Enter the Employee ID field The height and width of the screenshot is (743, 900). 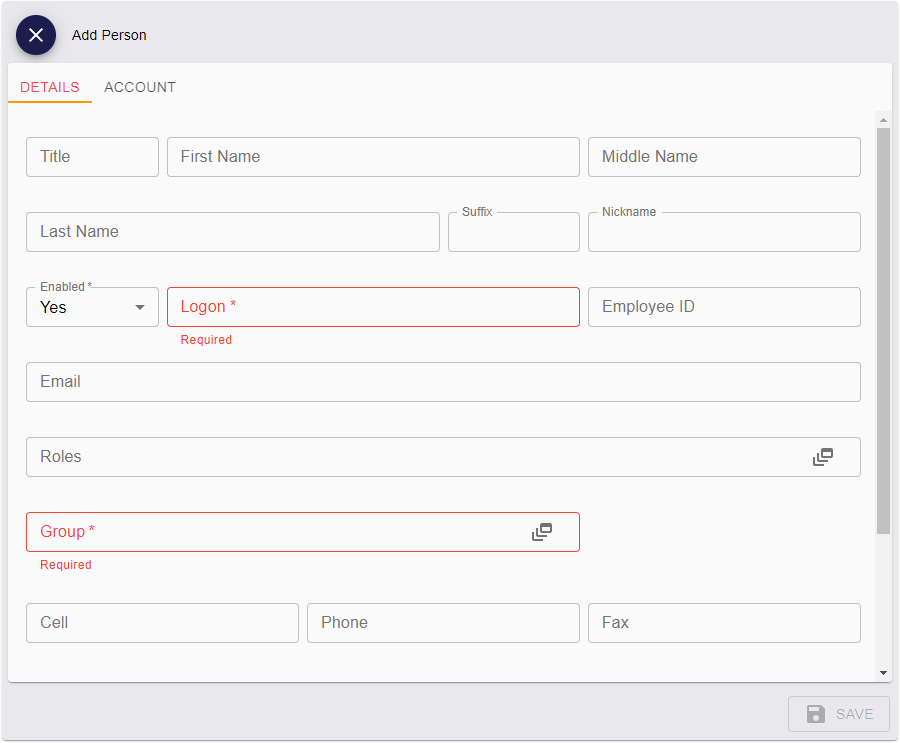[724, 307]
